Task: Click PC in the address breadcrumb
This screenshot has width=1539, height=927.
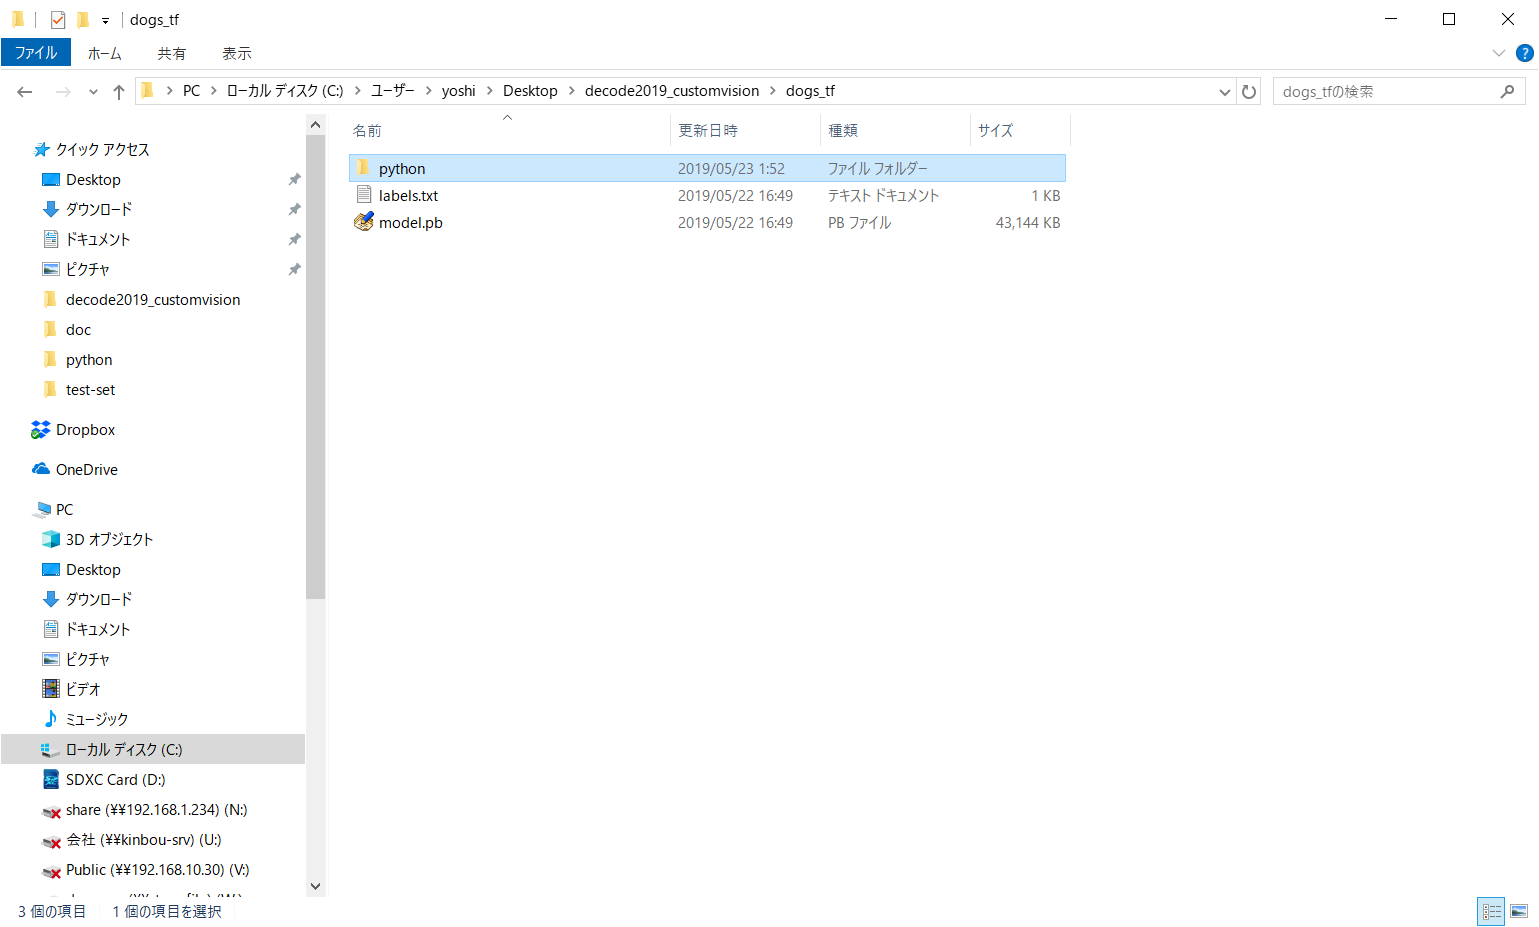Action: [x=191, y=91]
